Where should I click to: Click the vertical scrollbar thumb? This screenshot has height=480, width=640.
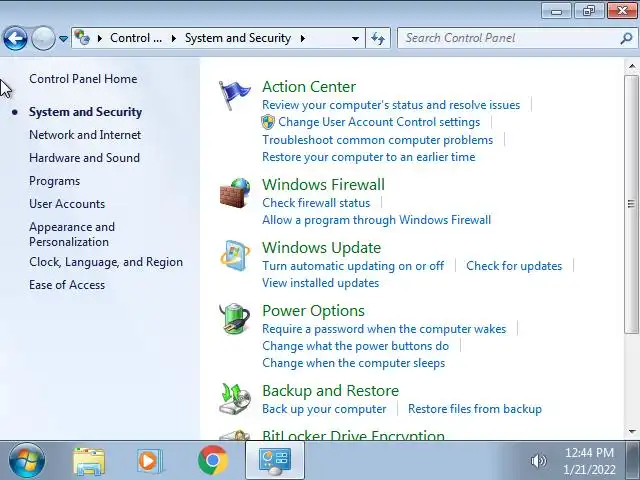(631, 204)
